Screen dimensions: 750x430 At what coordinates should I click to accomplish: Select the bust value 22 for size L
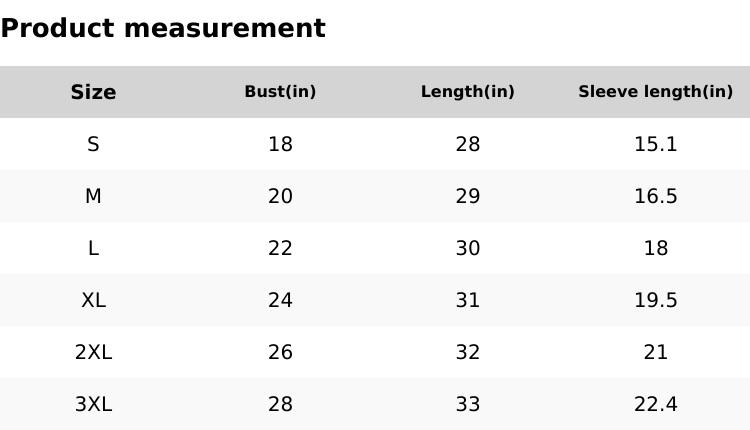tap(280, 248)
